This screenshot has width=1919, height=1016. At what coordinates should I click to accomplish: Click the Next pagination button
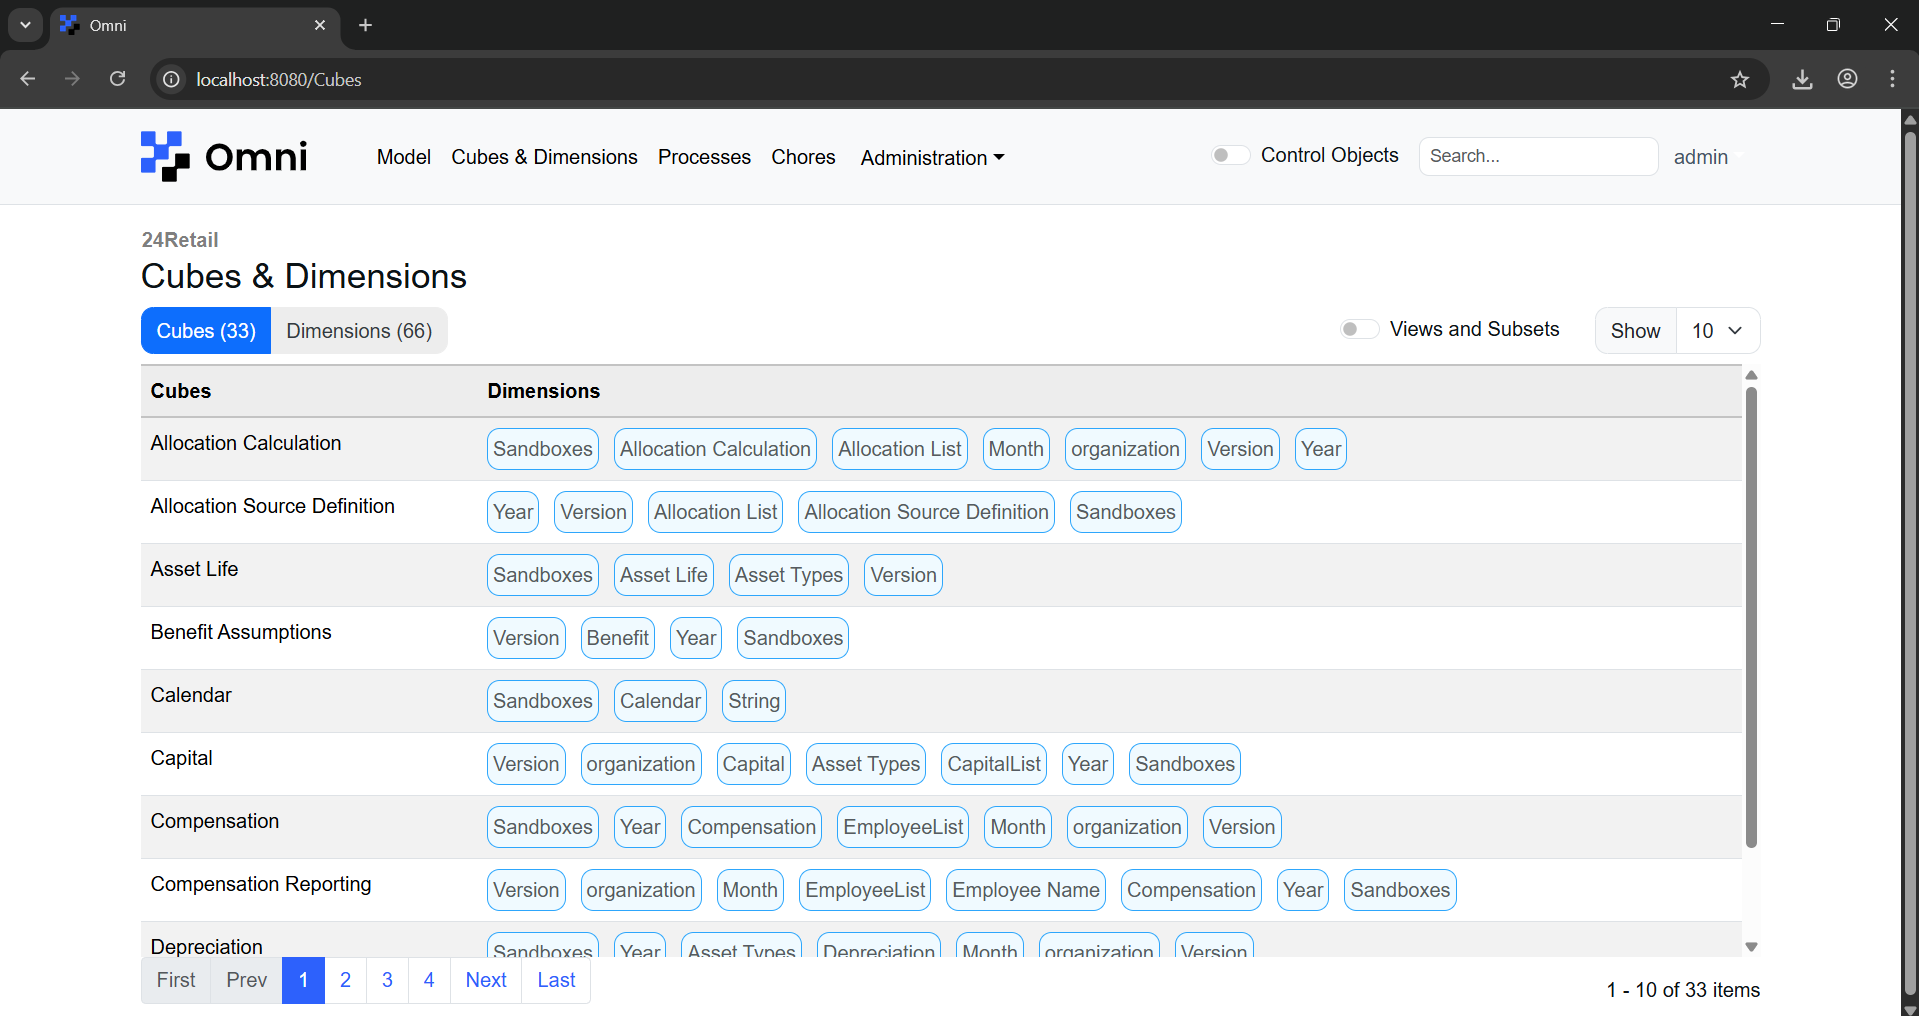pos(486,980)
